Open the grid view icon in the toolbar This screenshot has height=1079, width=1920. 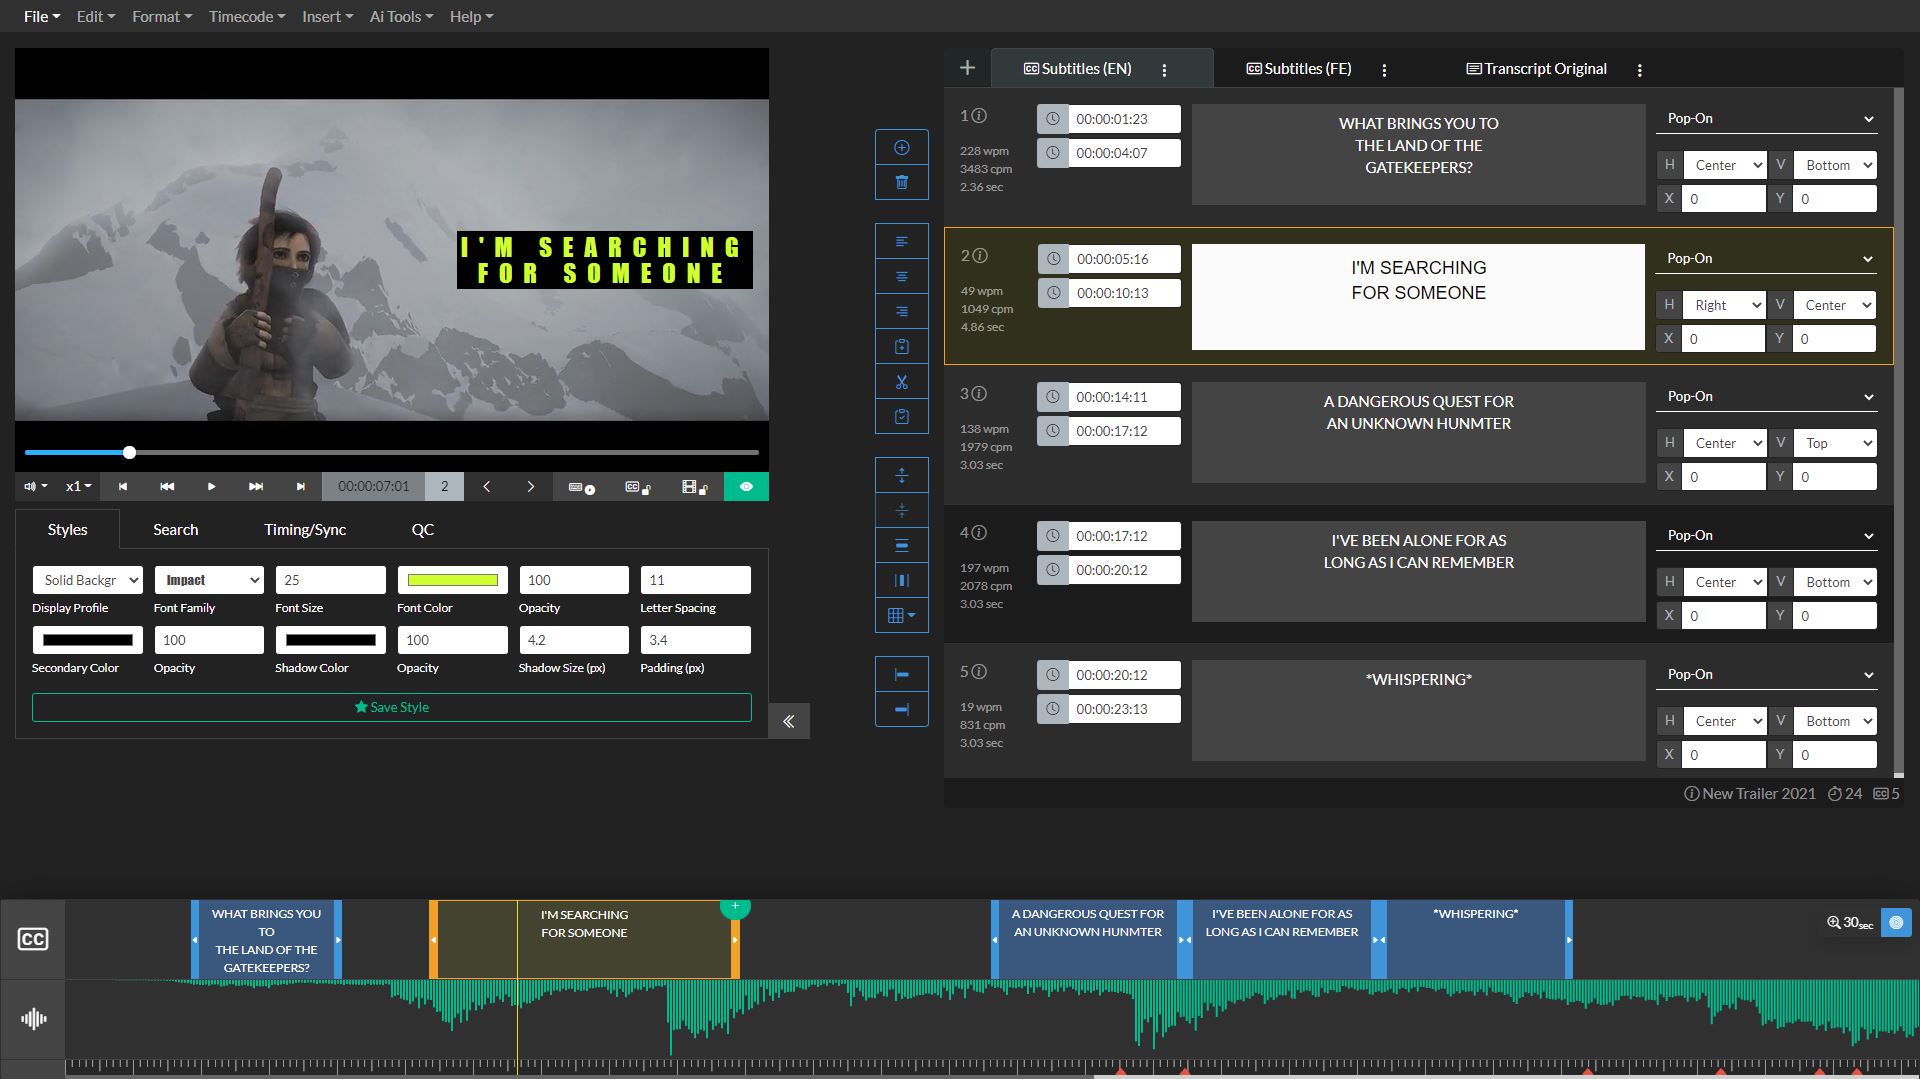(x=899, y=616)
